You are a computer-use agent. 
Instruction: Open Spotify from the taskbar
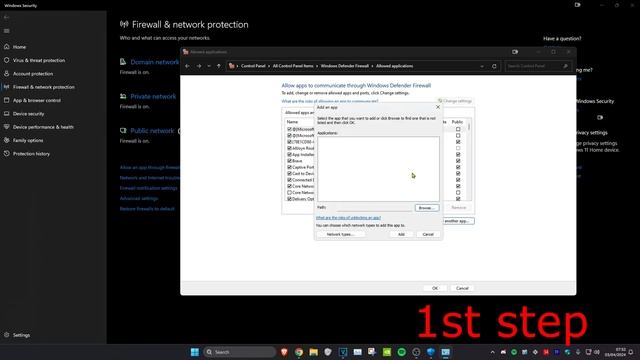tap(402, 352)
